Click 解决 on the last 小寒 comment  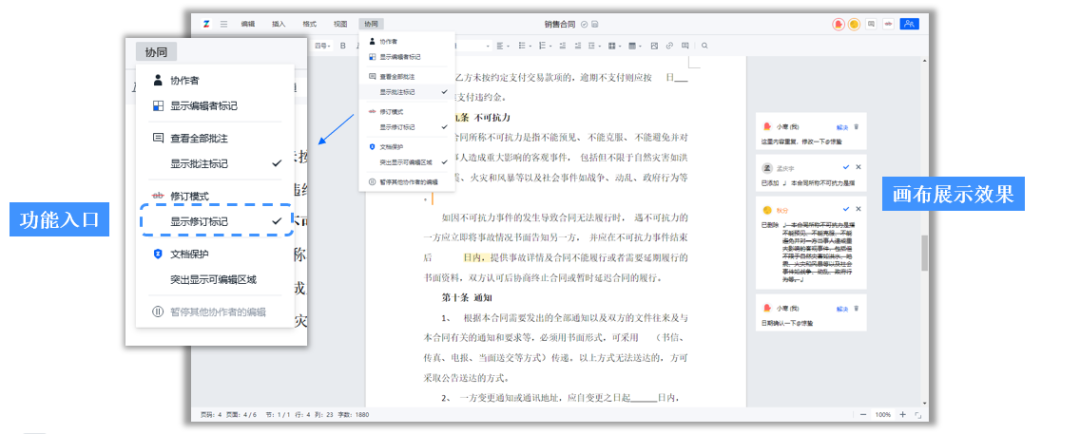click(x=842, y=308)
